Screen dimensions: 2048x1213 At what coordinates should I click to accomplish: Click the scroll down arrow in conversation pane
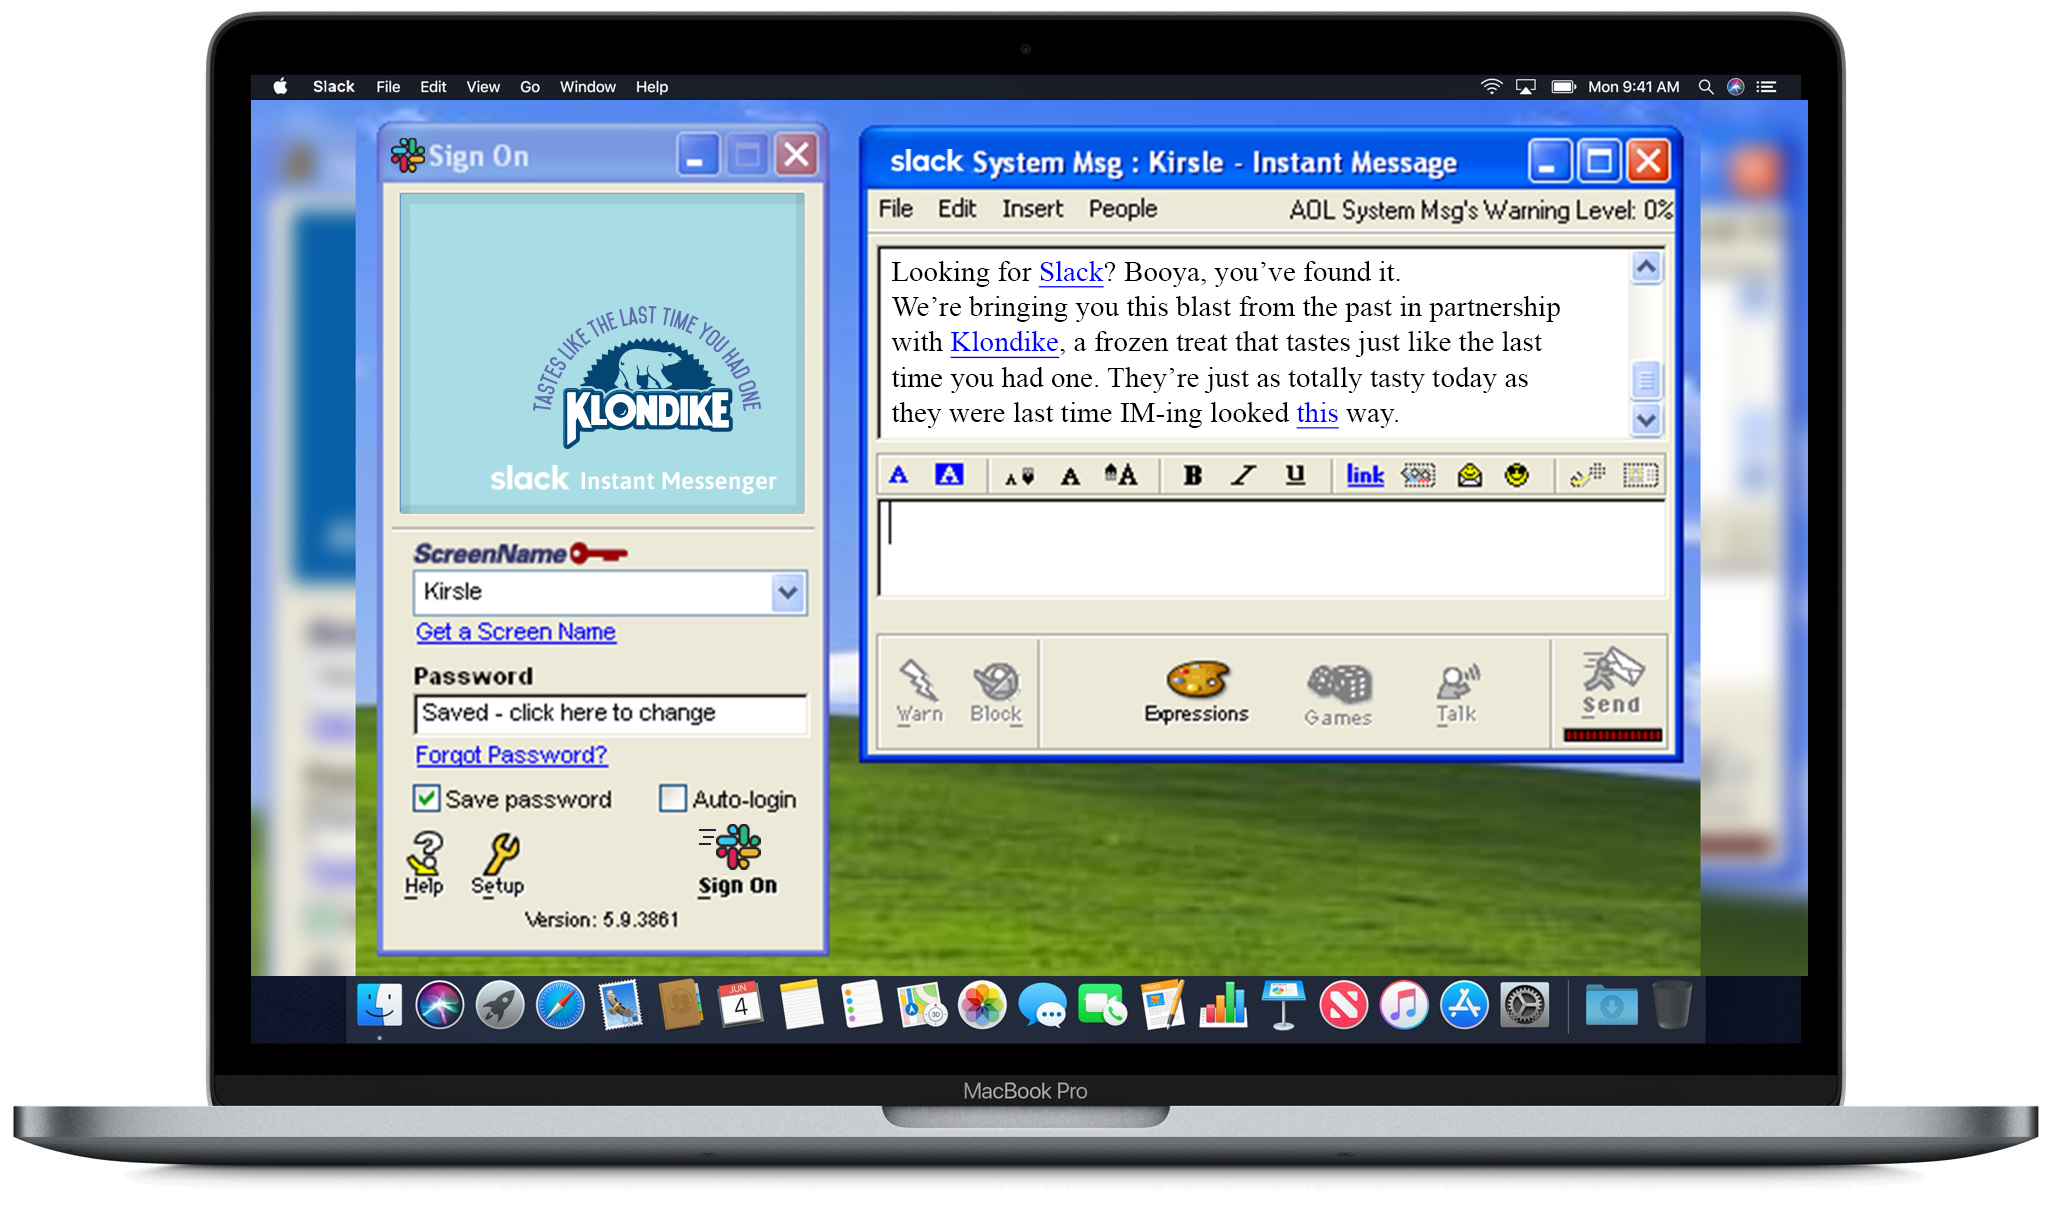pos(1646,420)
